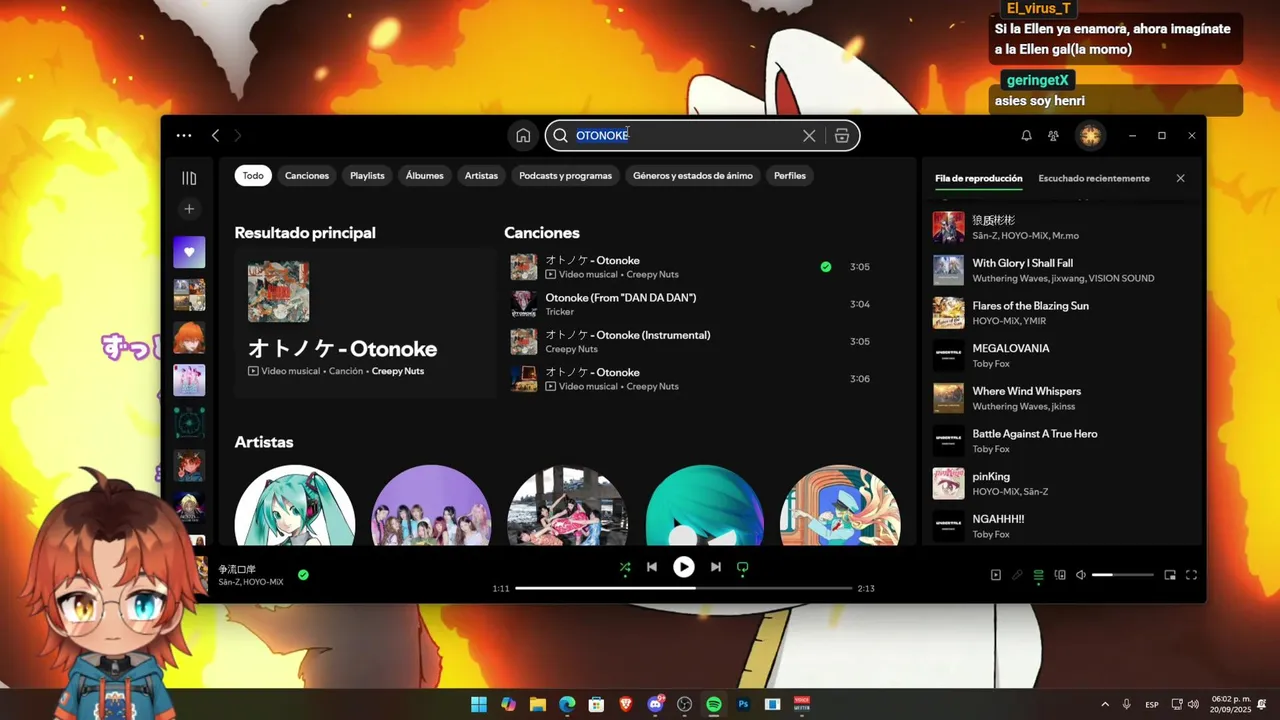This screenshot has height=720, width=1280.
Task: Open the Browse icon in search bar
Action: coord(842,136)
